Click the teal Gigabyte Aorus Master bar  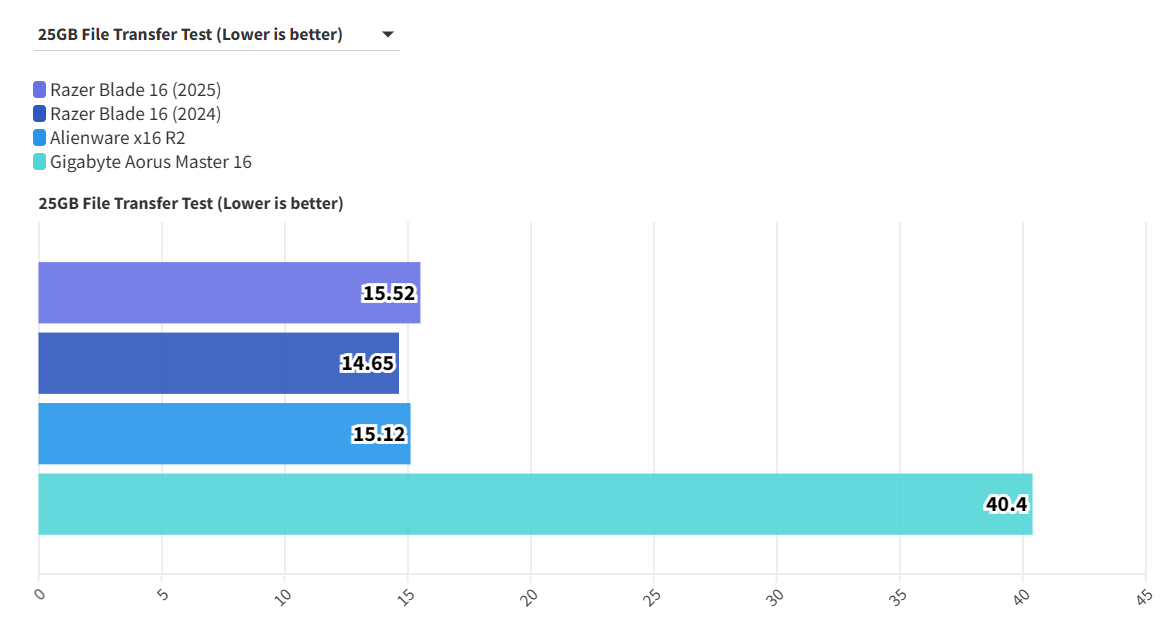[500, 504]
